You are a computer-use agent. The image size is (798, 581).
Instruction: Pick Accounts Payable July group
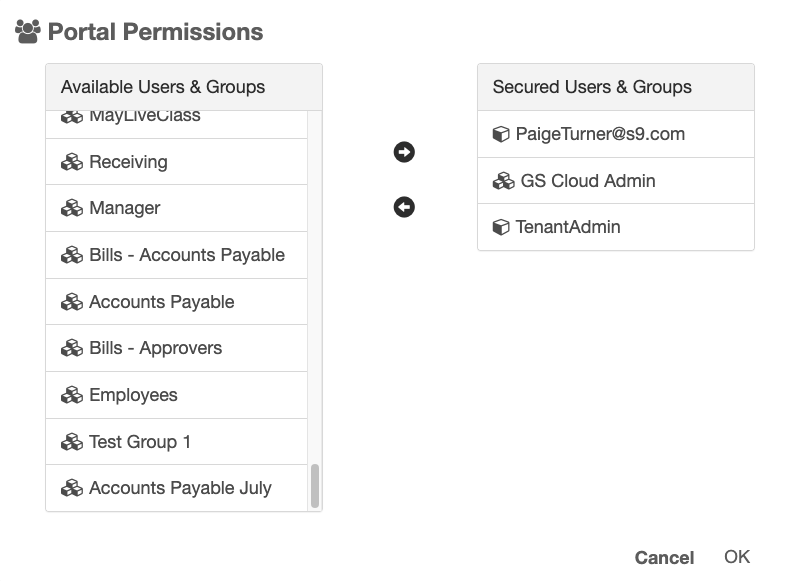(180, 488)
